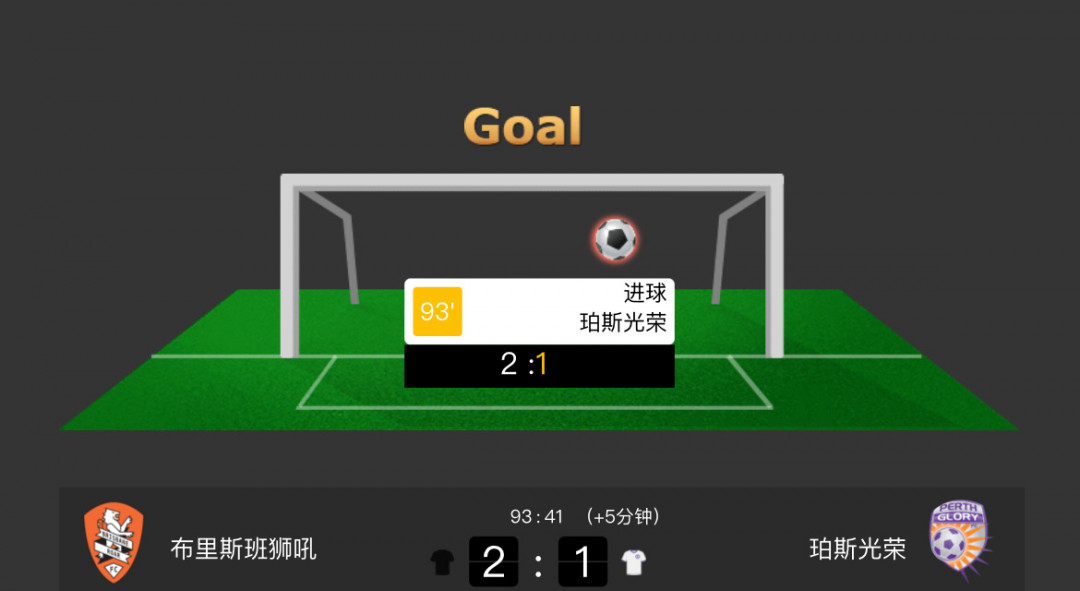The image size is (1080, 591).
Task: Click the away score digit 1 on scoreboard
Action: click(x=583, y=561)
